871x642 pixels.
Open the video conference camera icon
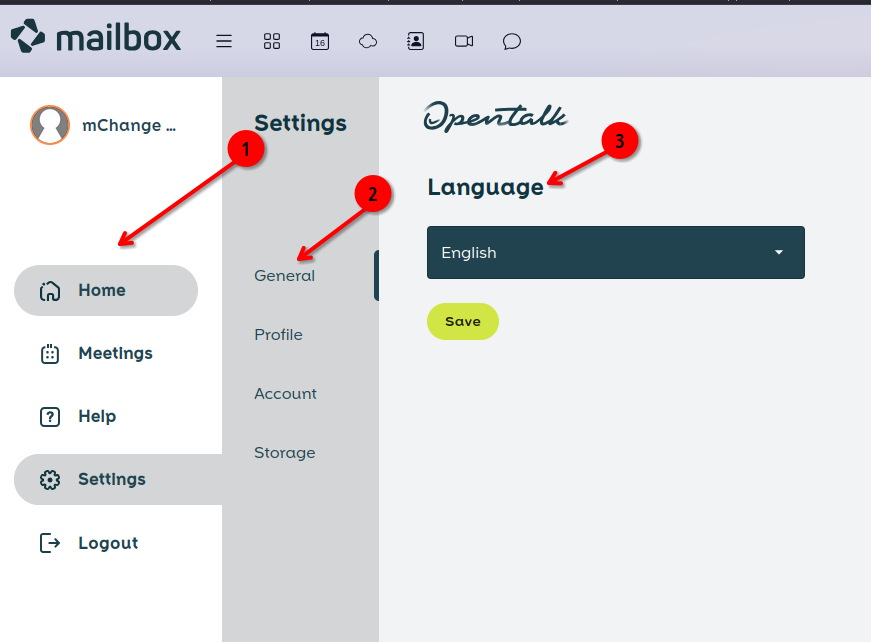point(464,41)
